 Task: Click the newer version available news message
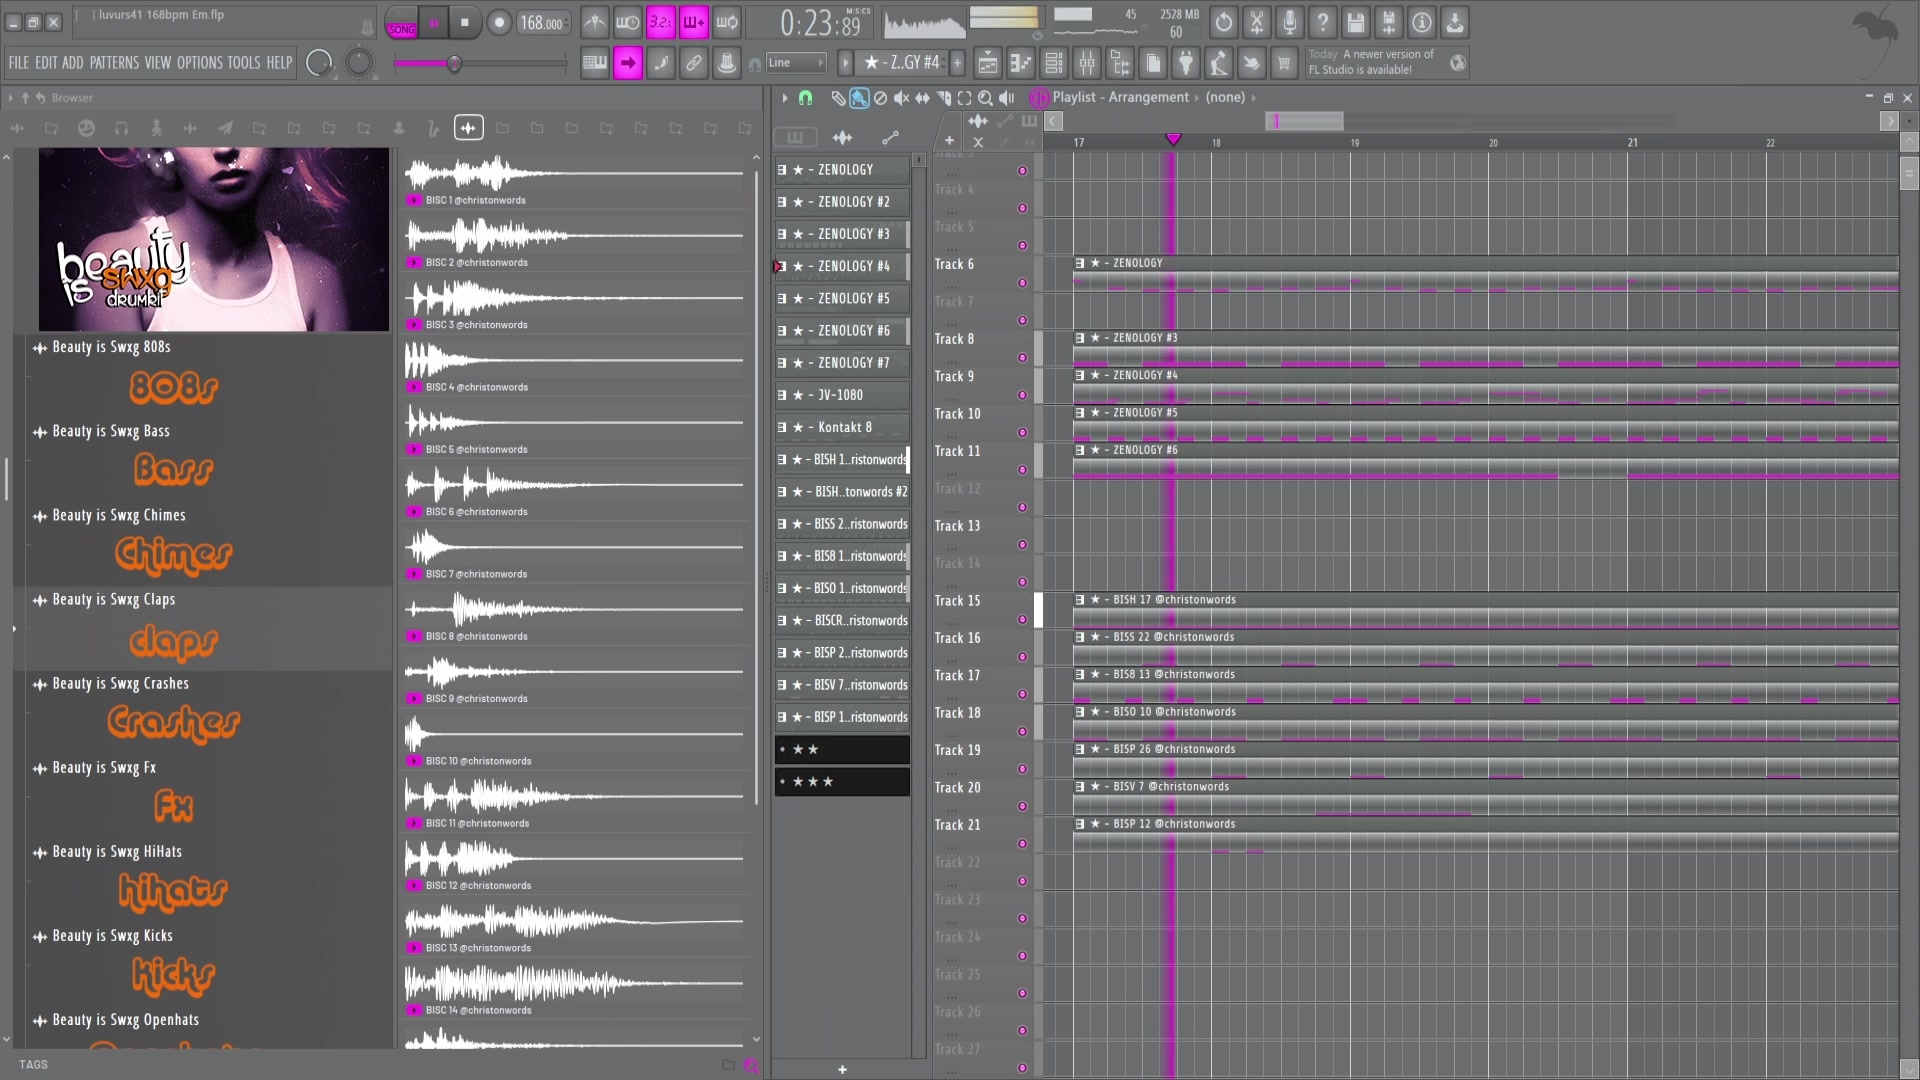tap(1373, 62)
